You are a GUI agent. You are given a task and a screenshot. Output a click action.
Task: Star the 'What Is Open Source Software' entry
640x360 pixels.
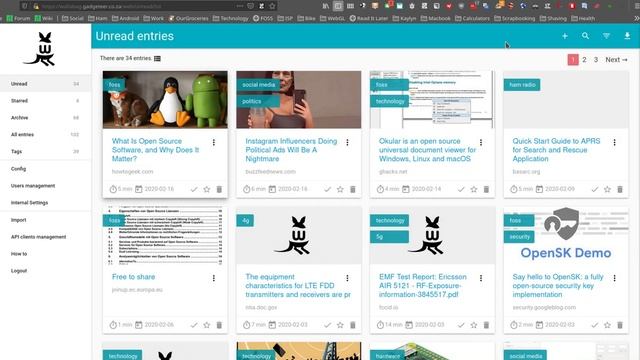(207, 189)
